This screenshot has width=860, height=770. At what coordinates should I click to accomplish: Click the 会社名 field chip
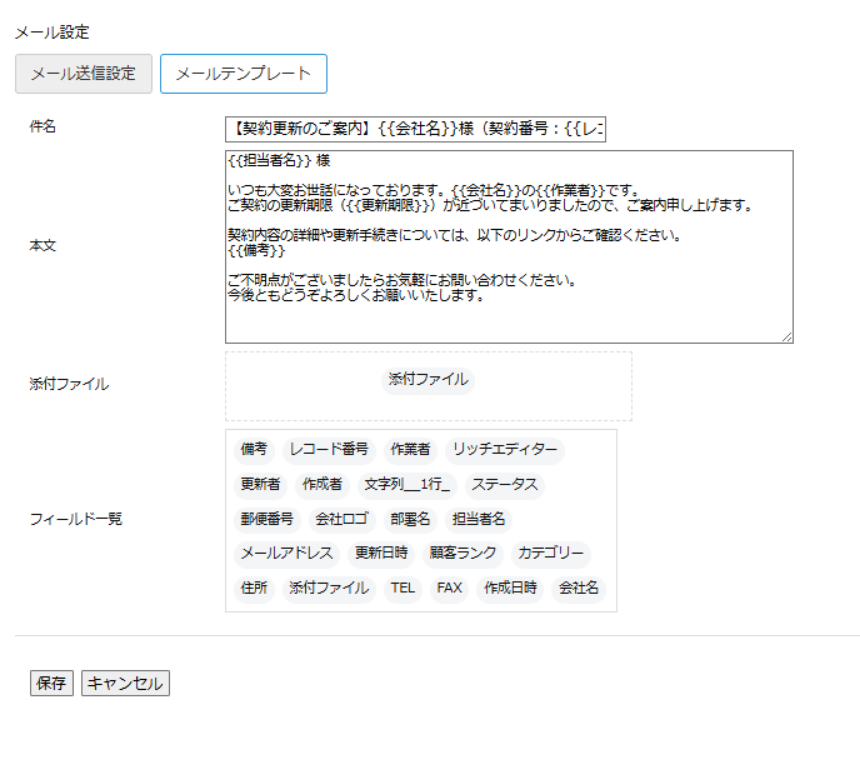pyautogui.click(x=579, y=588)
